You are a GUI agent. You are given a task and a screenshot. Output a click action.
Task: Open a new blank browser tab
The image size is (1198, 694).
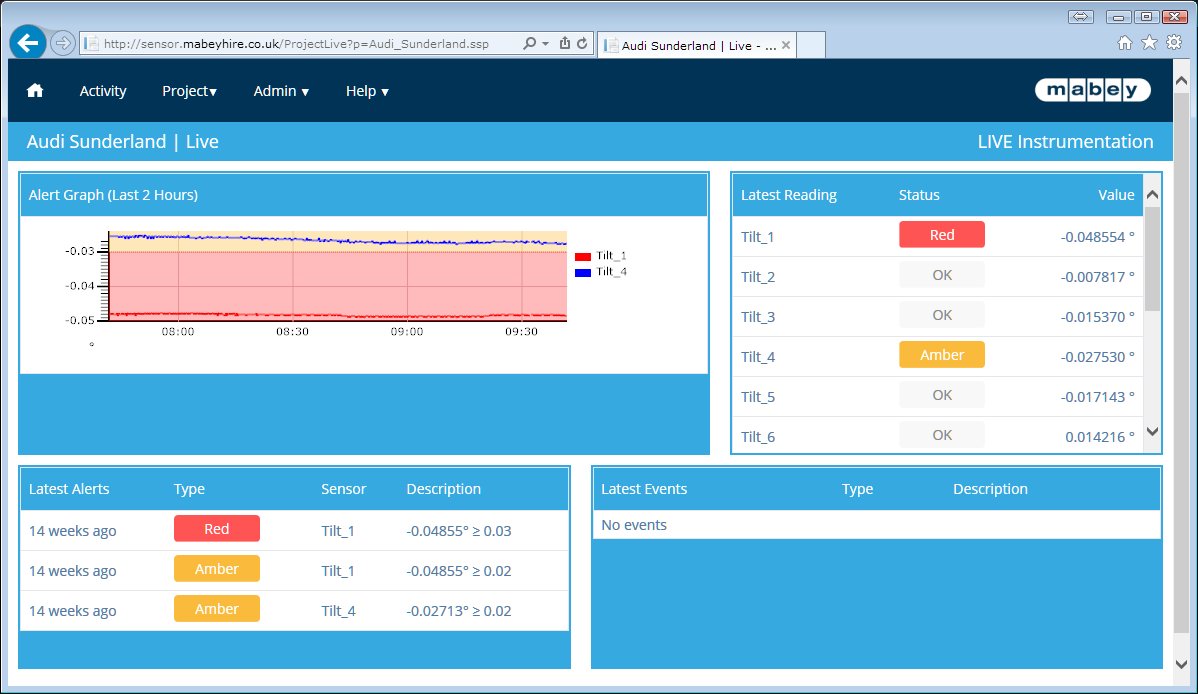(811, 45)
